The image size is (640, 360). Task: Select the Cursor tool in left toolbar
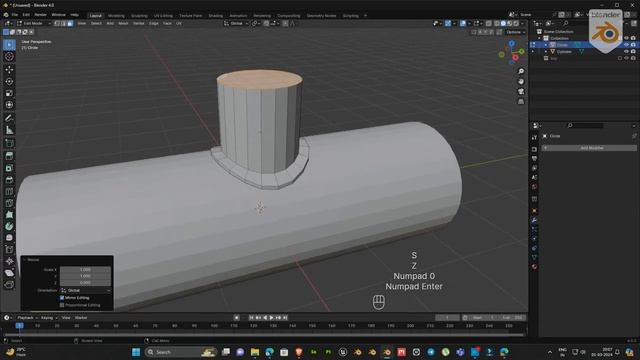coord(9,57)
